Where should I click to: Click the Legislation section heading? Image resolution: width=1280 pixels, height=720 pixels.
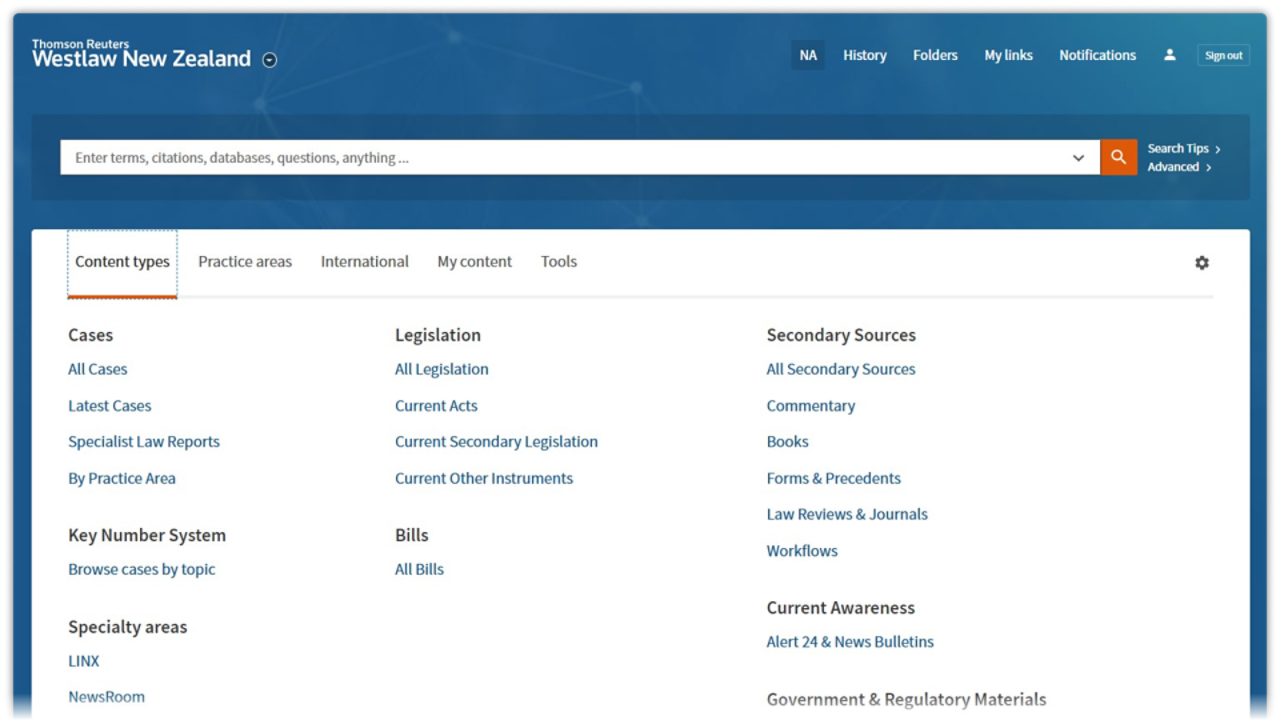(x=438, y=335)
